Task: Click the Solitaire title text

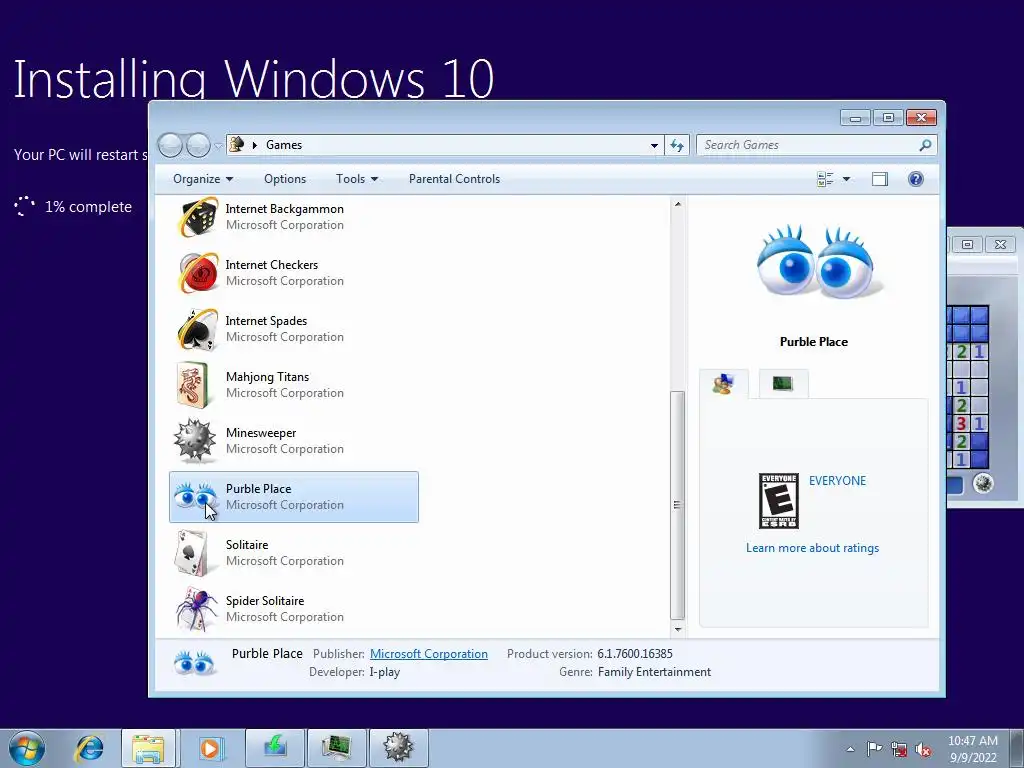Action: click(x=247, y=545)
